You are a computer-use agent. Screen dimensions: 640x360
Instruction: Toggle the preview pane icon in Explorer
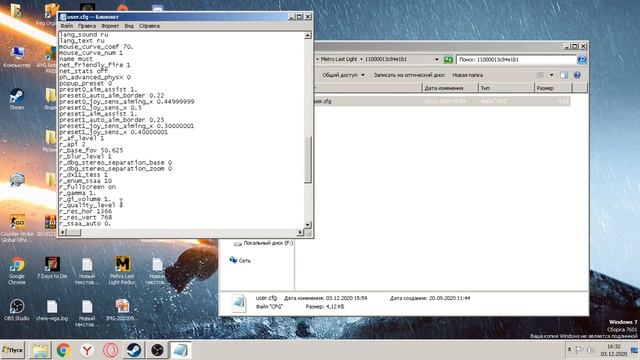pyautogui.click(x=564, y=75)
